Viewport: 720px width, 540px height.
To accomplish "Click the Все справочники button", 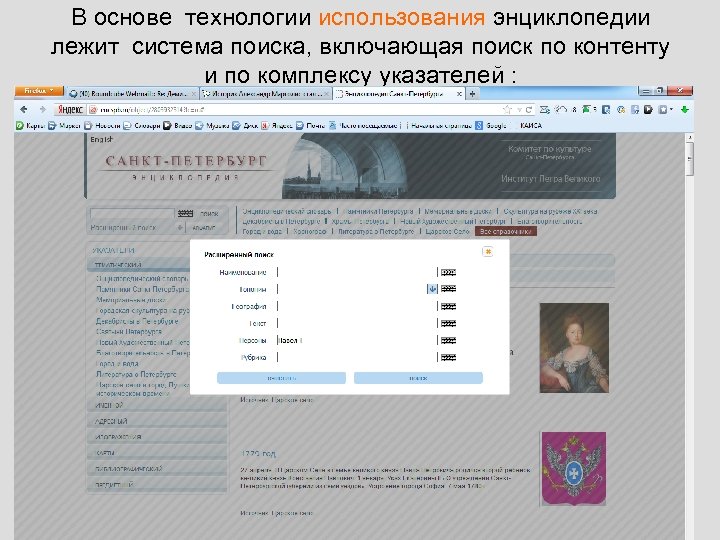I will (506, 231).
